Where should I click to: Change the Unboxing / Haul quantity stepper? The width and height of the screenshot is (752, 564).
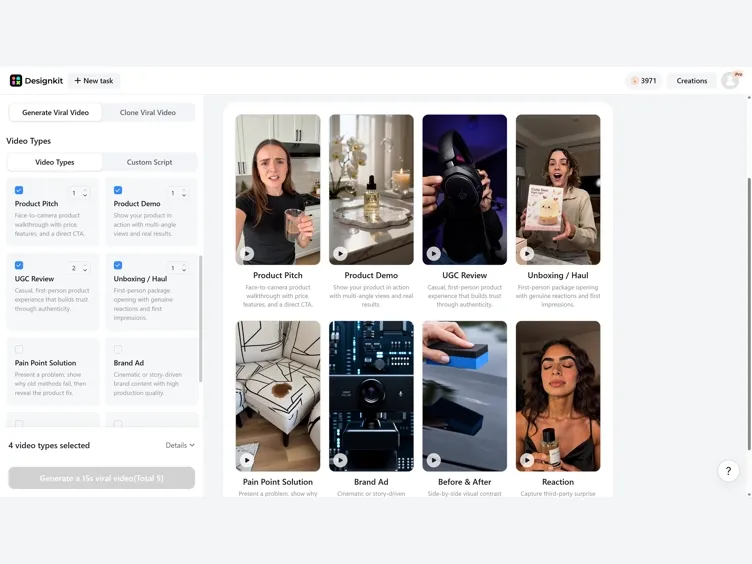[178, 268]
